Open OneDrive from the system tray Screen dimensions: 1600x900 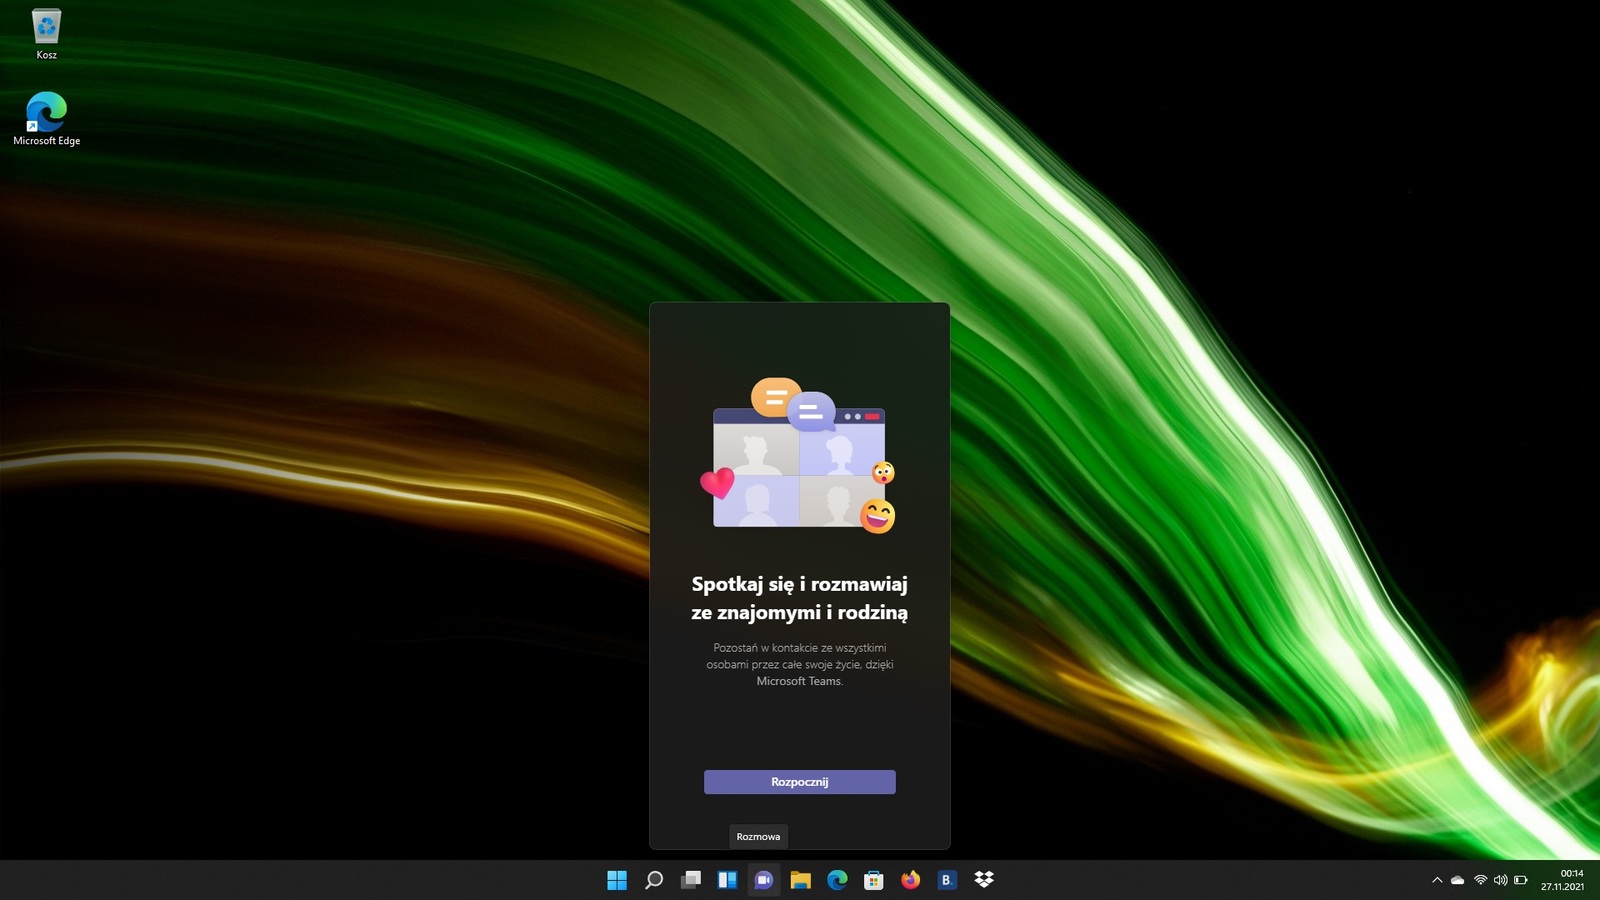[1458, 881]
